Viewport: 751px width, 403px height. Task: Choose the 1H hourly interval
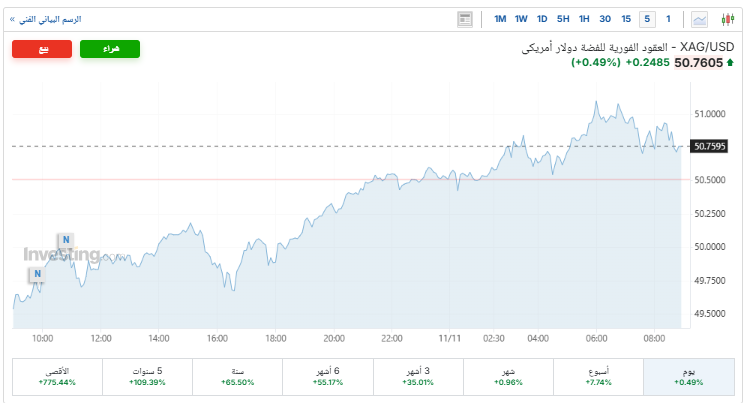584,19
